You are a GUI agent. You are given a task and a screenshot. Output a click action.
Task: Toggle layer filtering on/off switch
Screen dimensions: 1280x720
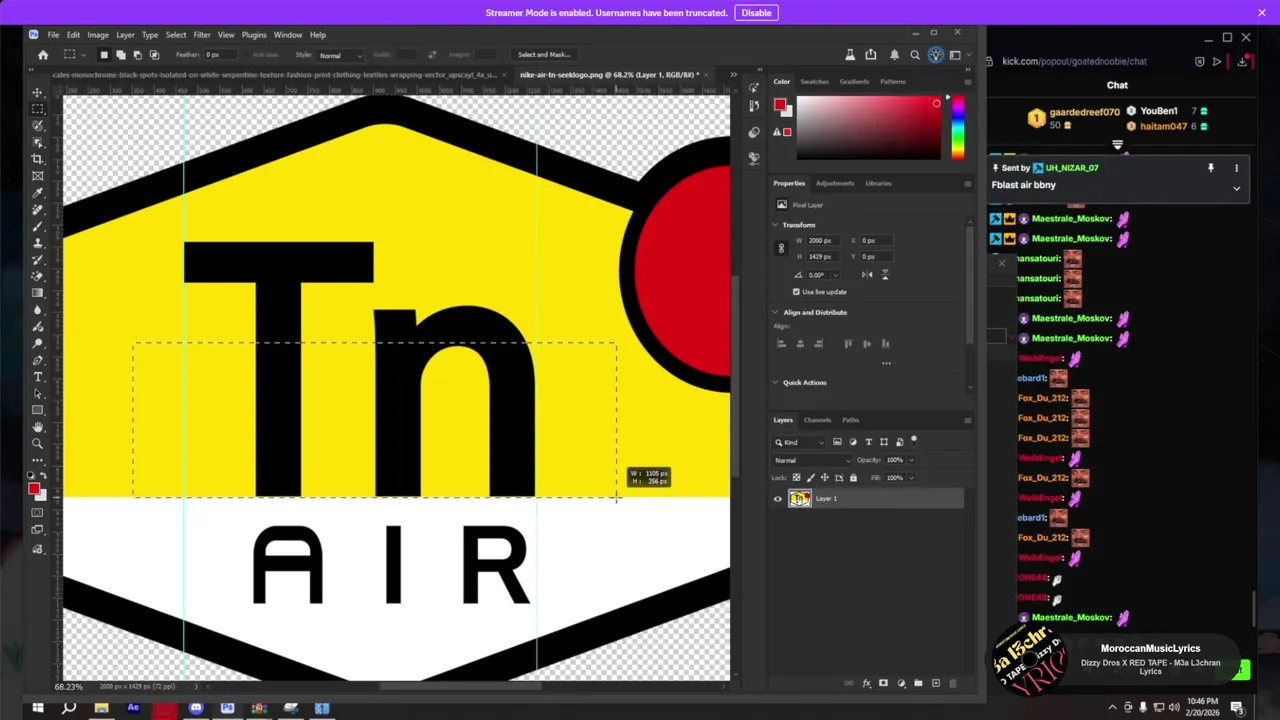pyautogui.click(x=913, y=441)
